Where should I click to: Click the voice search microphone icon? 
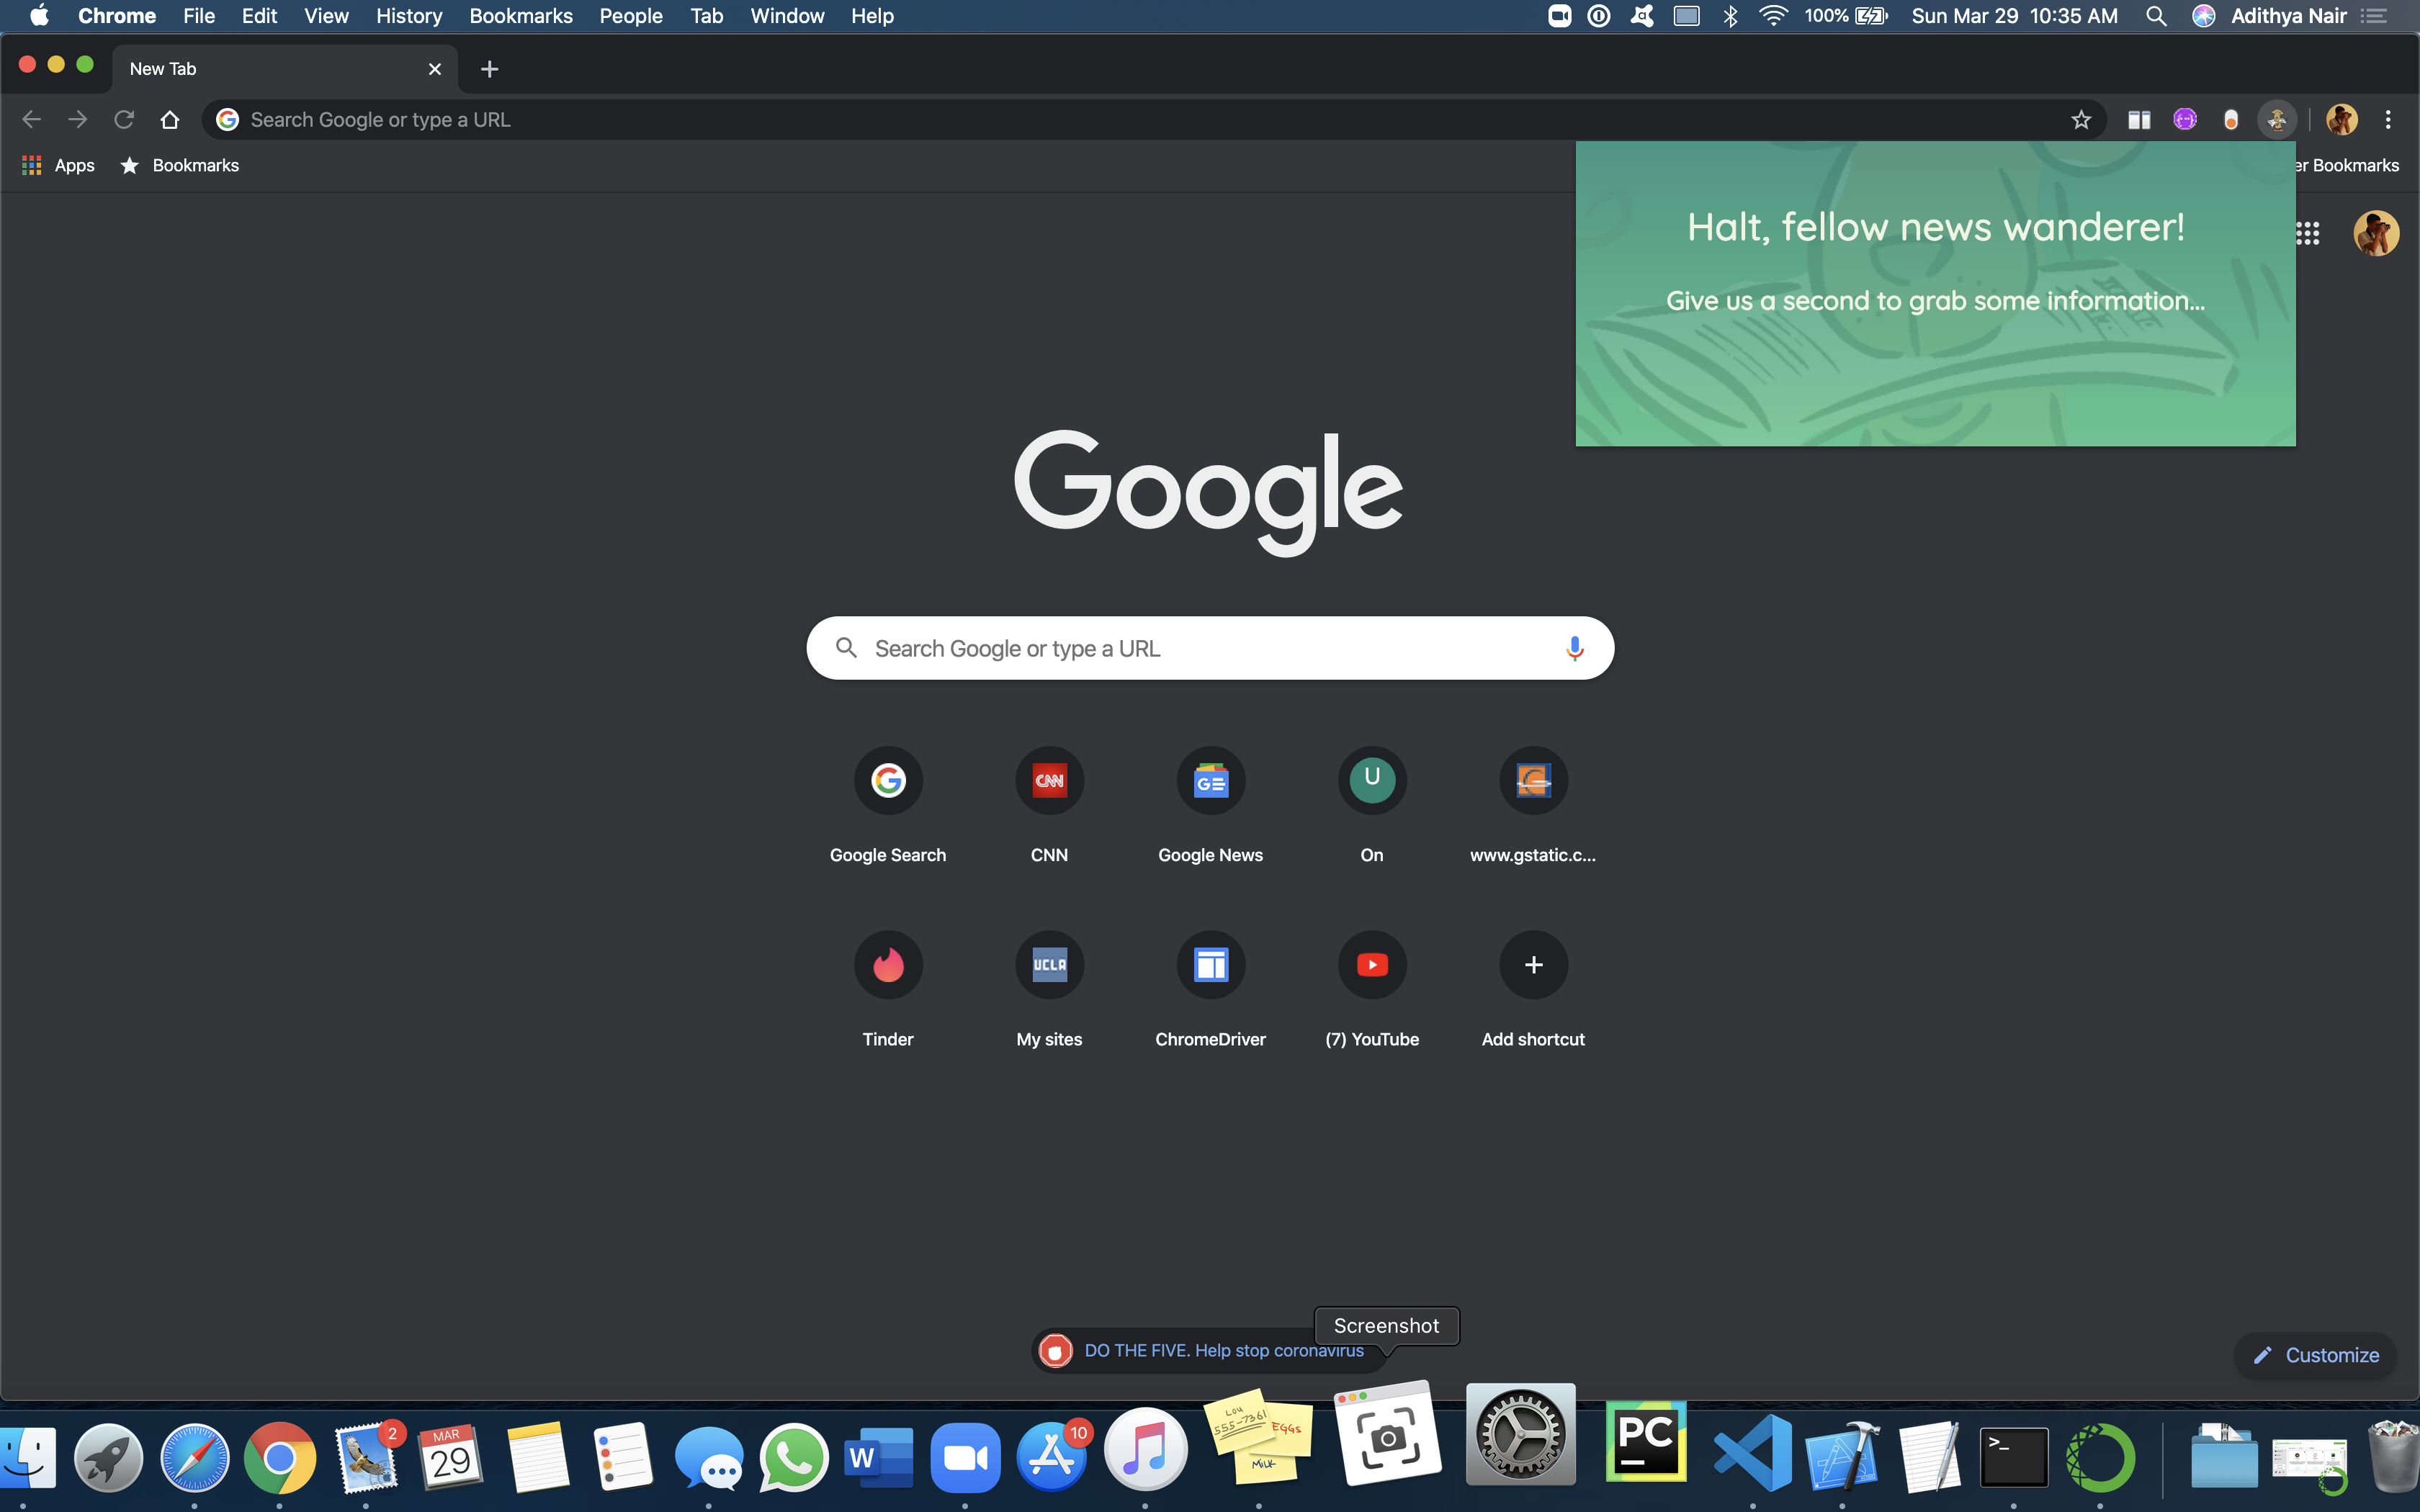point(1574,648)
